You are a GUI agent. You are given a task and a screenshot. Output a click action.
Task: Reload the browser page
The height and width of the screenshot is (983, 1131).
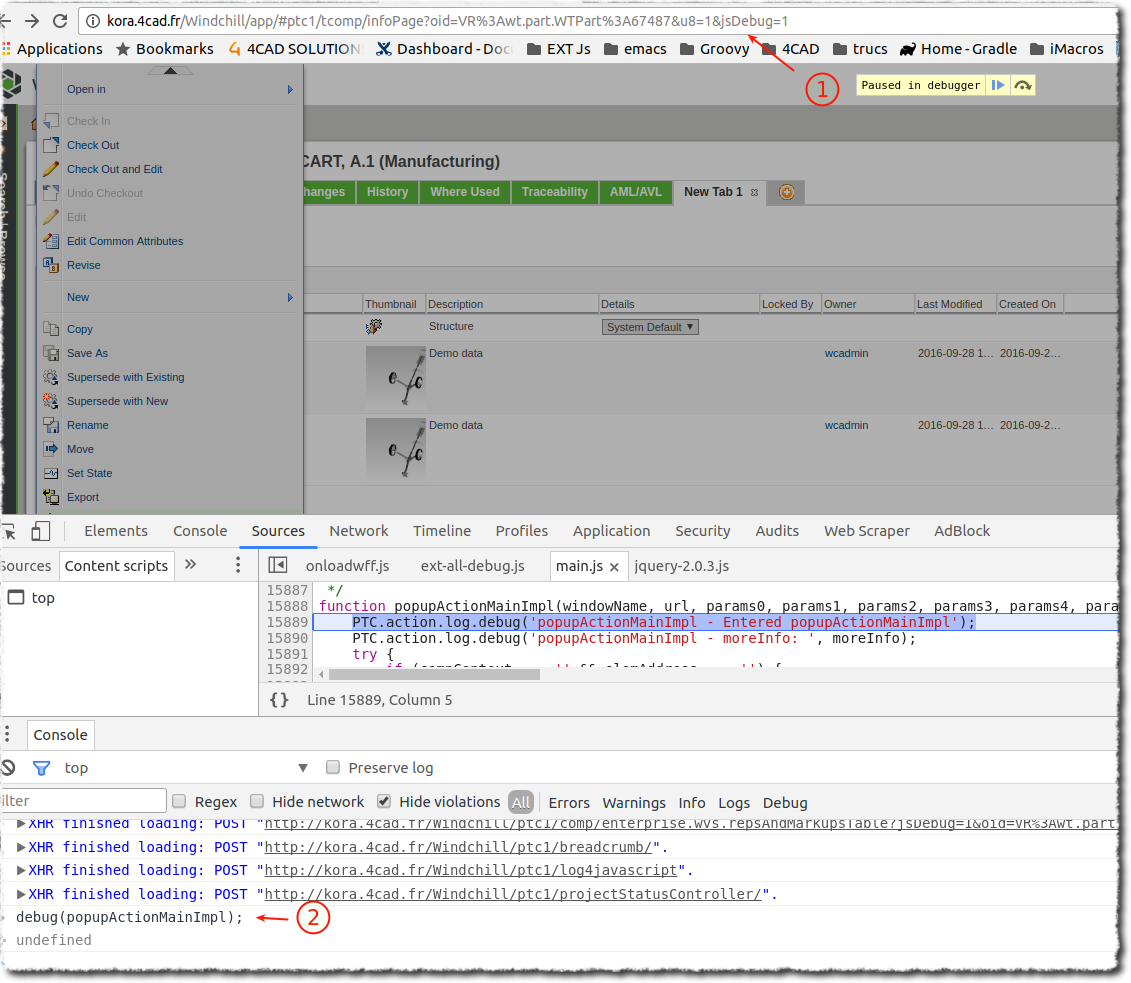coord(61,21)
